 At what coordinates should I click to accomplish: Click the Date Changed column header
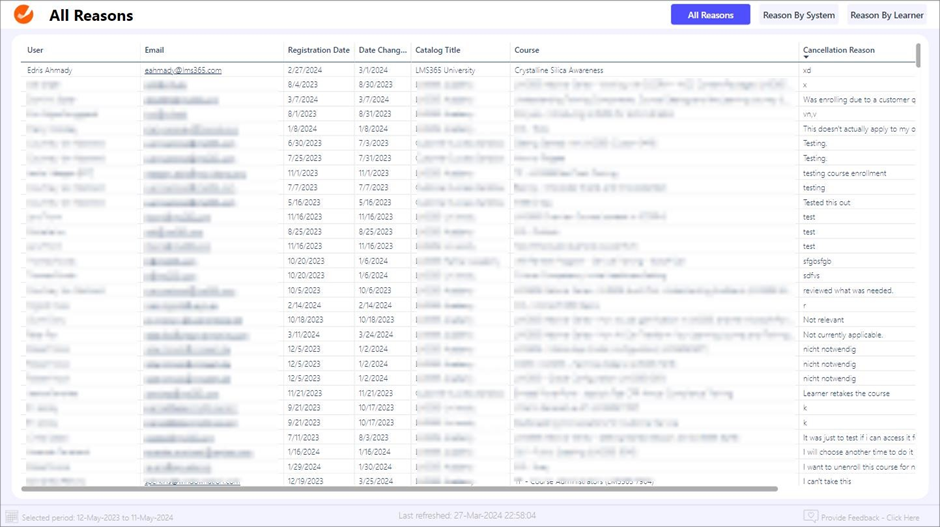[382, 50]
